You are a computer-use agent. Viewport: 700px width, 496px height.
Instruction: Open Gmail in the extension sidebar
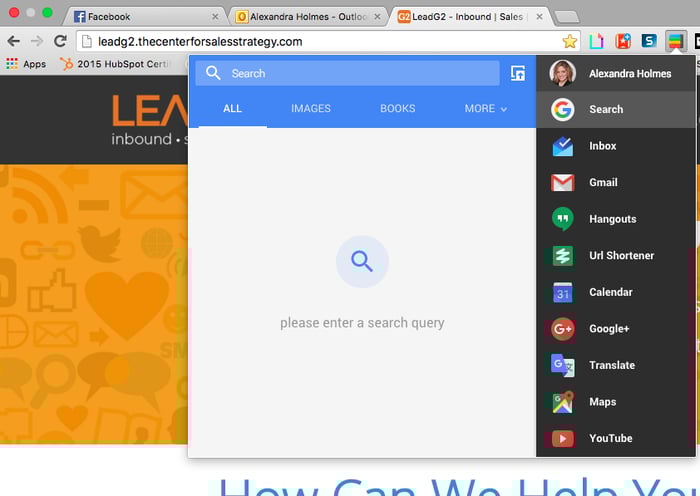pyautogui.click(x=602, y=183)
